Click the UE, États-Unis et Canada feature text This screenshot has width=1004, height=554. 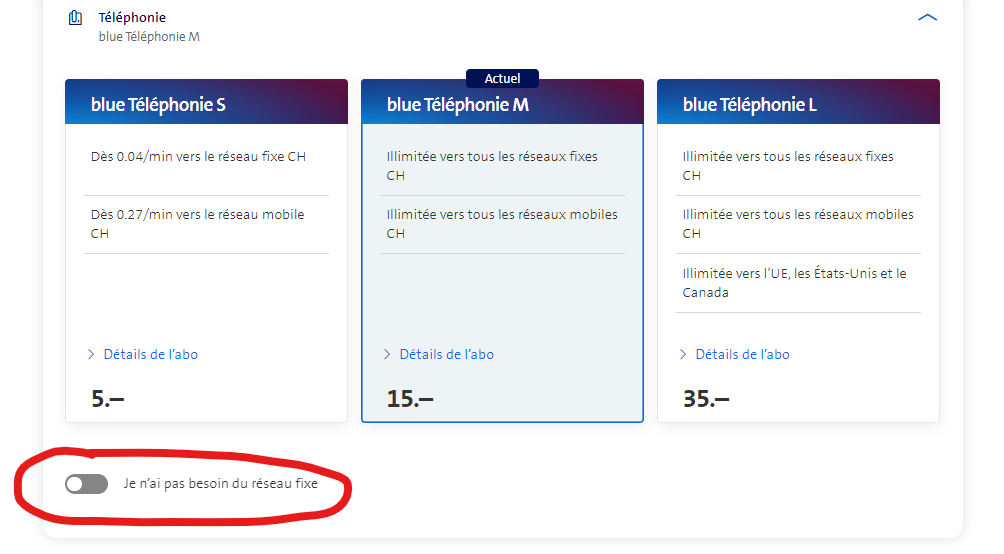(794, 283)
